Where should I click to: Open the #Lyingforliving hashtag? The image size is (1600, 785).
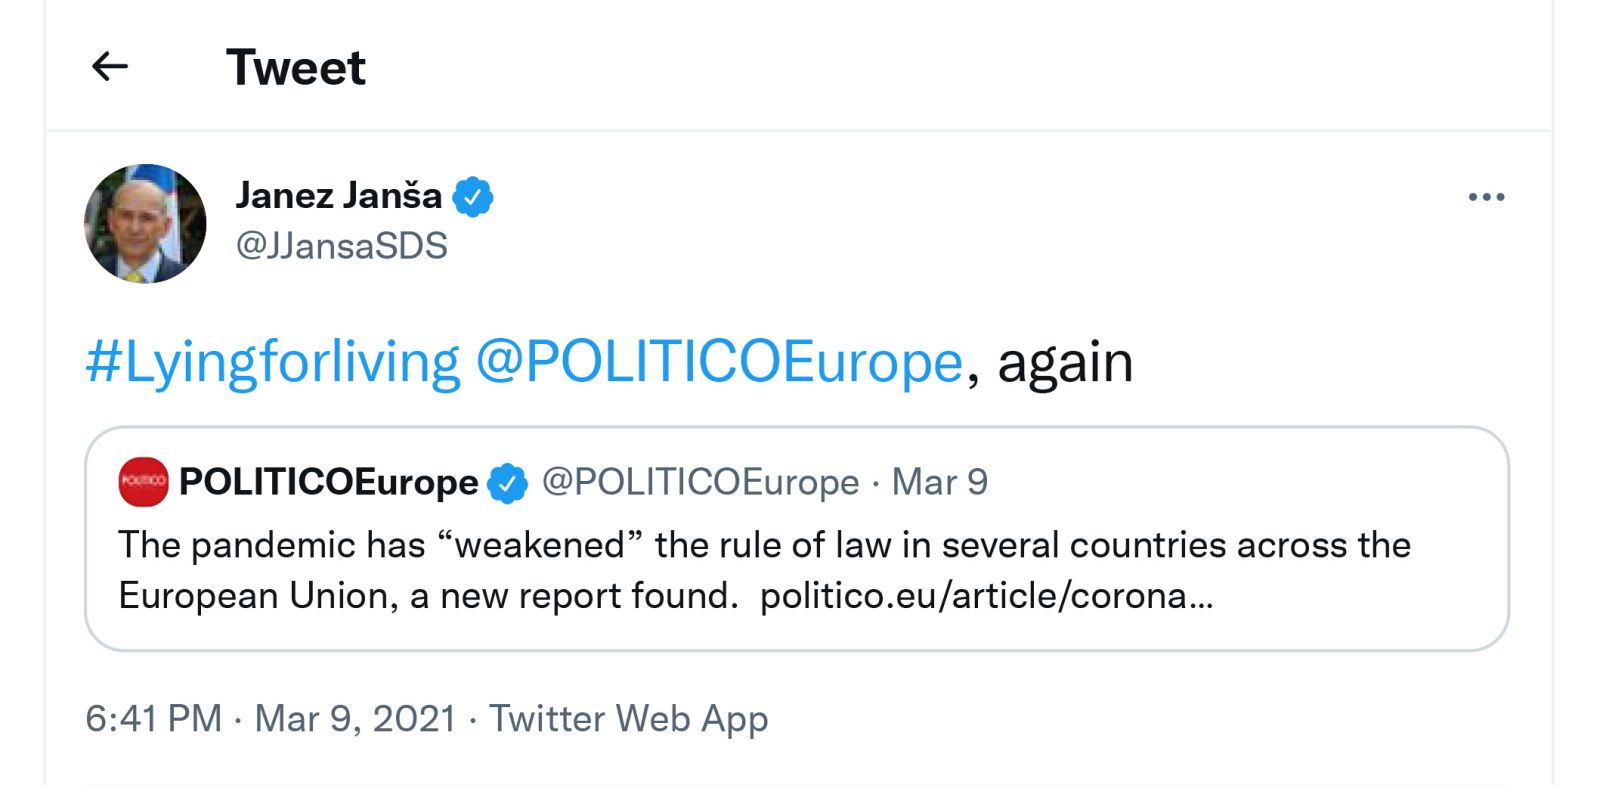pos(272,362)
